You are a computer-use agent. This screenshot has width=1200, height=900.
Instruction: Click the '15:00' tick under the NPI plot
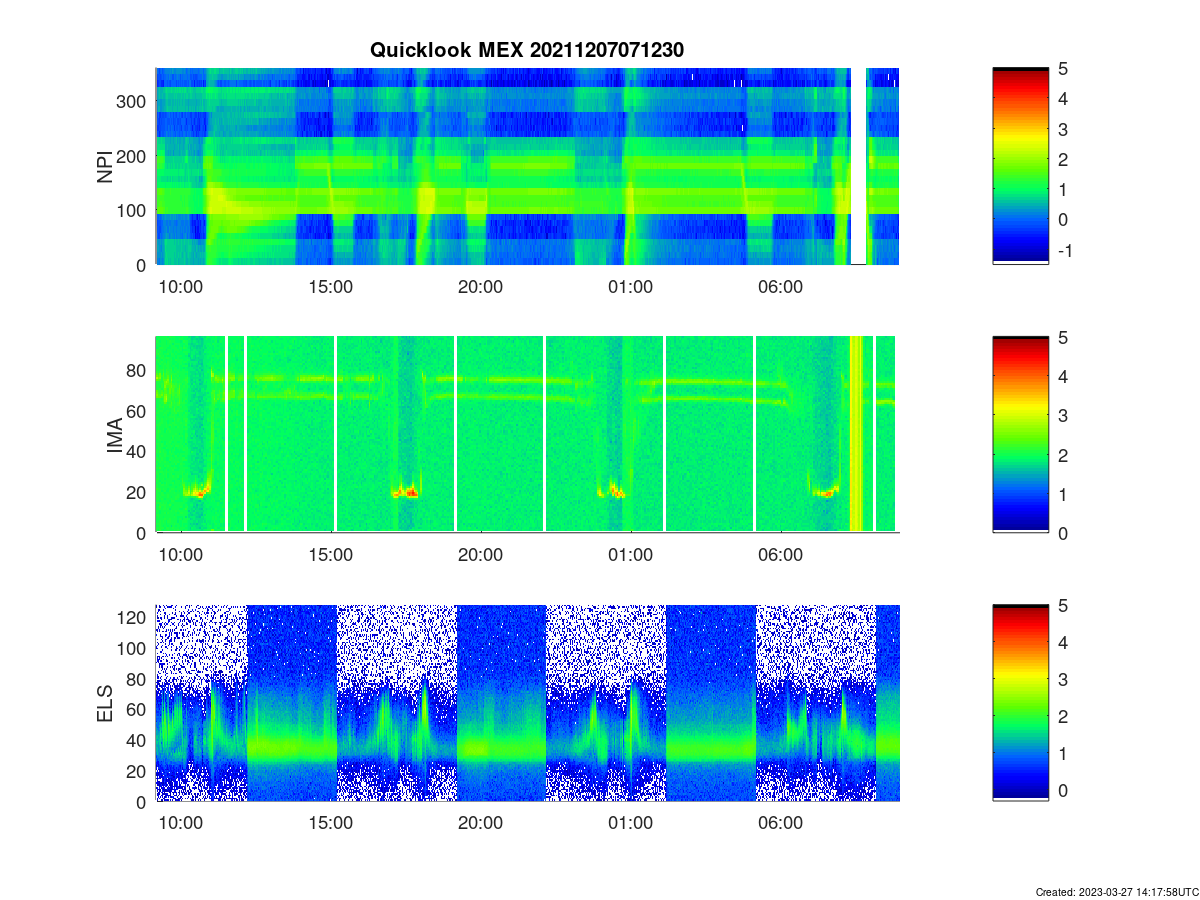click(x=331, y=286)
